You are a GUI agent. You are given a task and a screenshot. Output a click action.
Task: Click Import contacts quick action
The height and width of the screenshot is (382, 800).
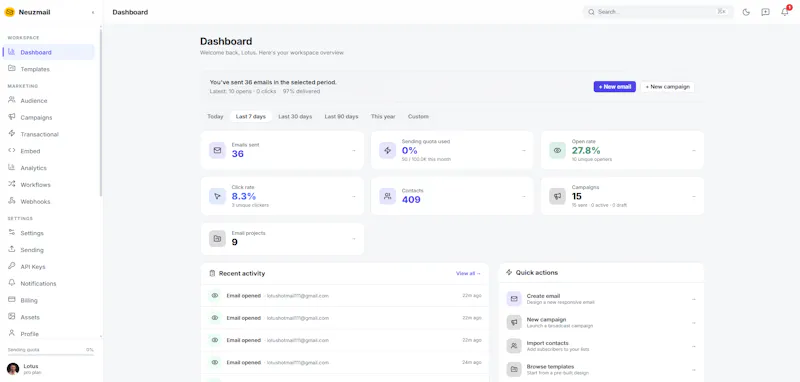point(601,346)
